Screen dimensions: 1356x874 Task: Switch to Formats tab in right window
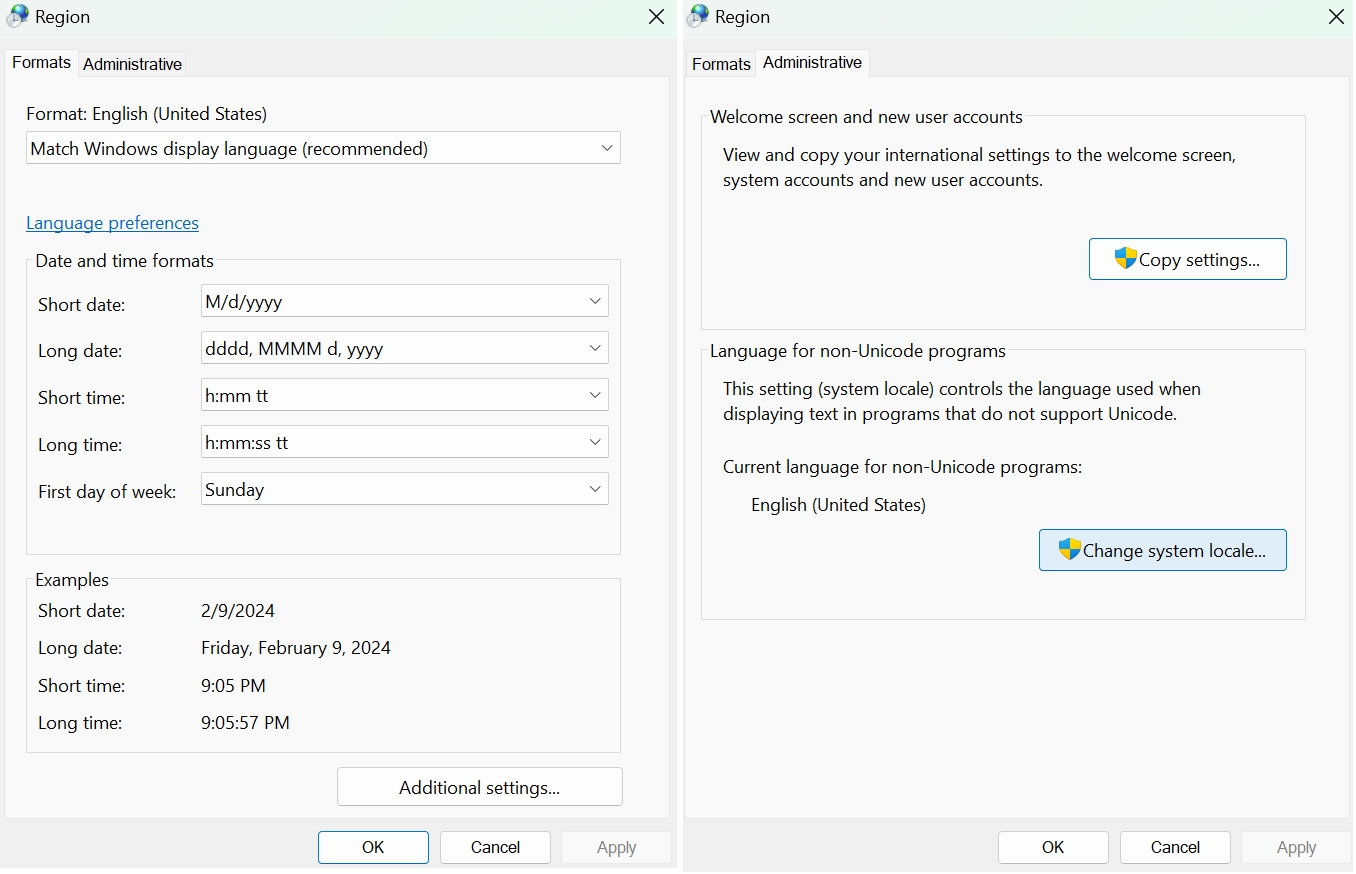pyautogui.click(x=721, y=64)
